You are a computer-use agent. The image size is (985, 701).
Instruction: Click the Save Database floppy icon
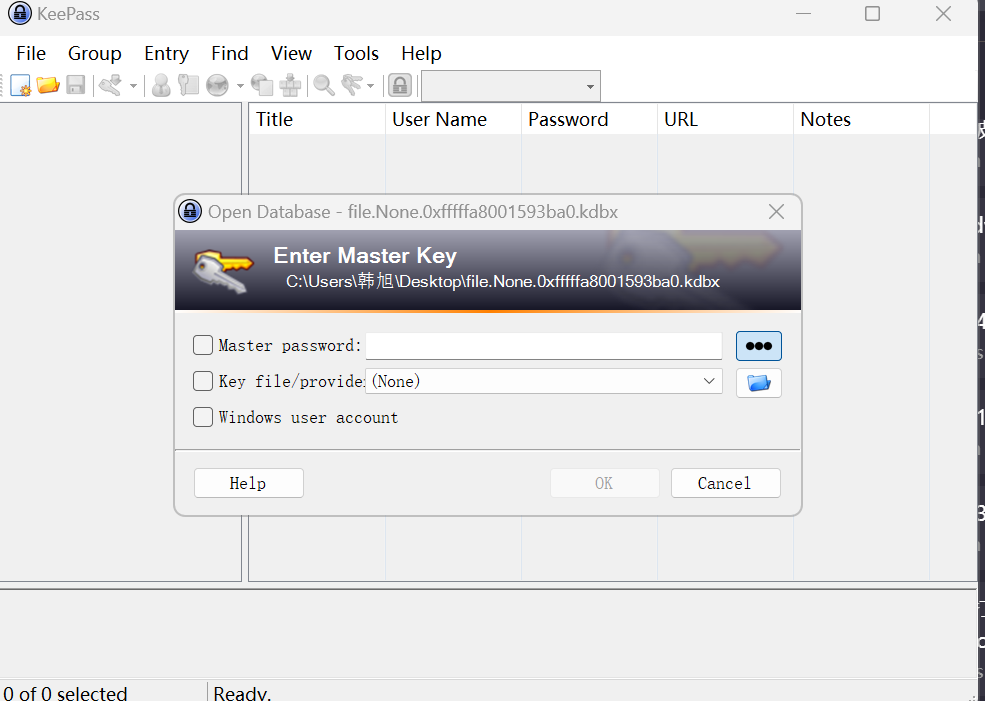pyautogui.click(x=76, y=85)
